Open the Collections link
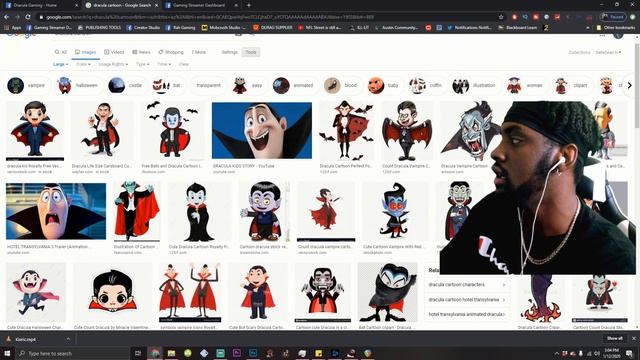Viewport: 640px width, 360px height. point(579,53)
